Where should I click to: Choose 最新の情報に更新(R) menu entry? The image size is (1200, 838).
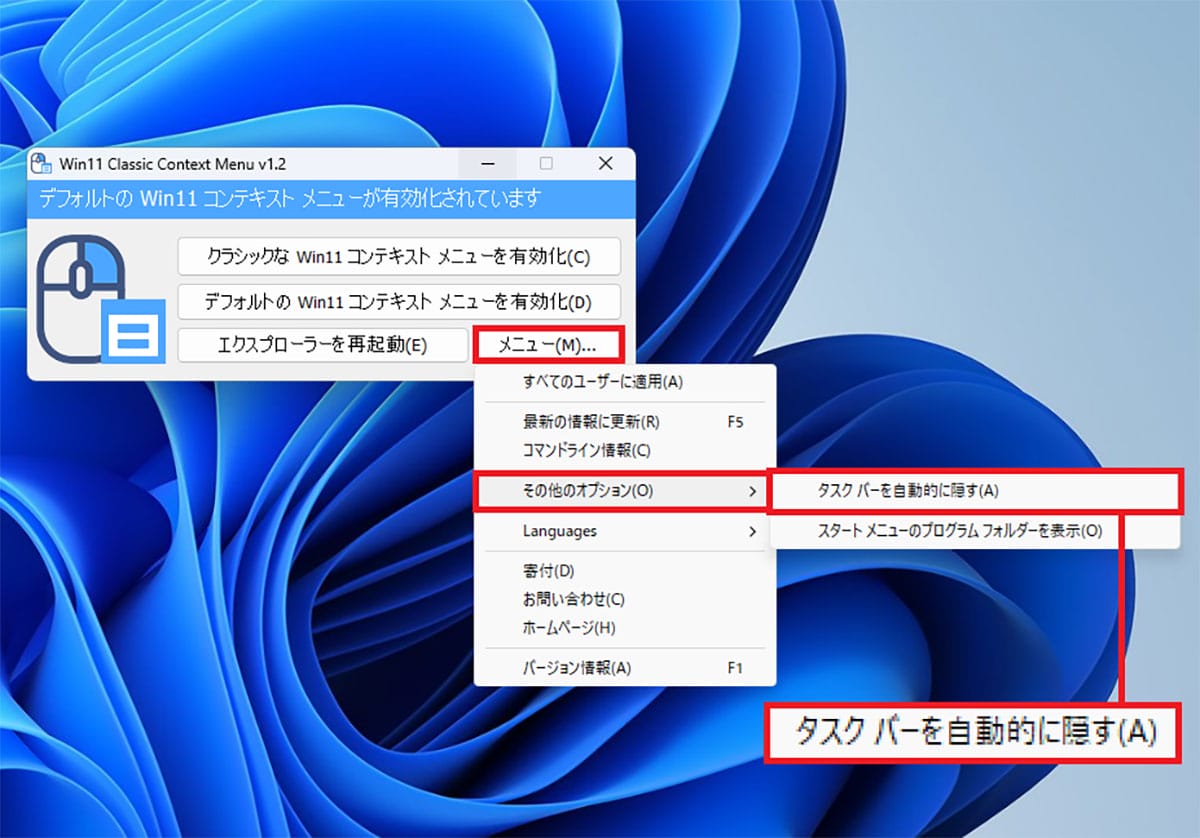click(x=625, y=422)
